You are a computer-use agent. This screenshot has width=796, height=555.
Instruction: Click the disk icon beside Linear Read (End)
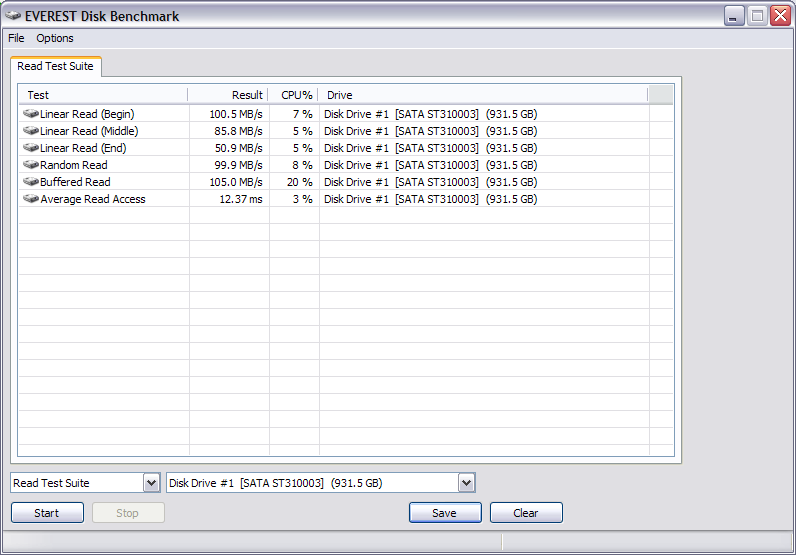[31, 148]
